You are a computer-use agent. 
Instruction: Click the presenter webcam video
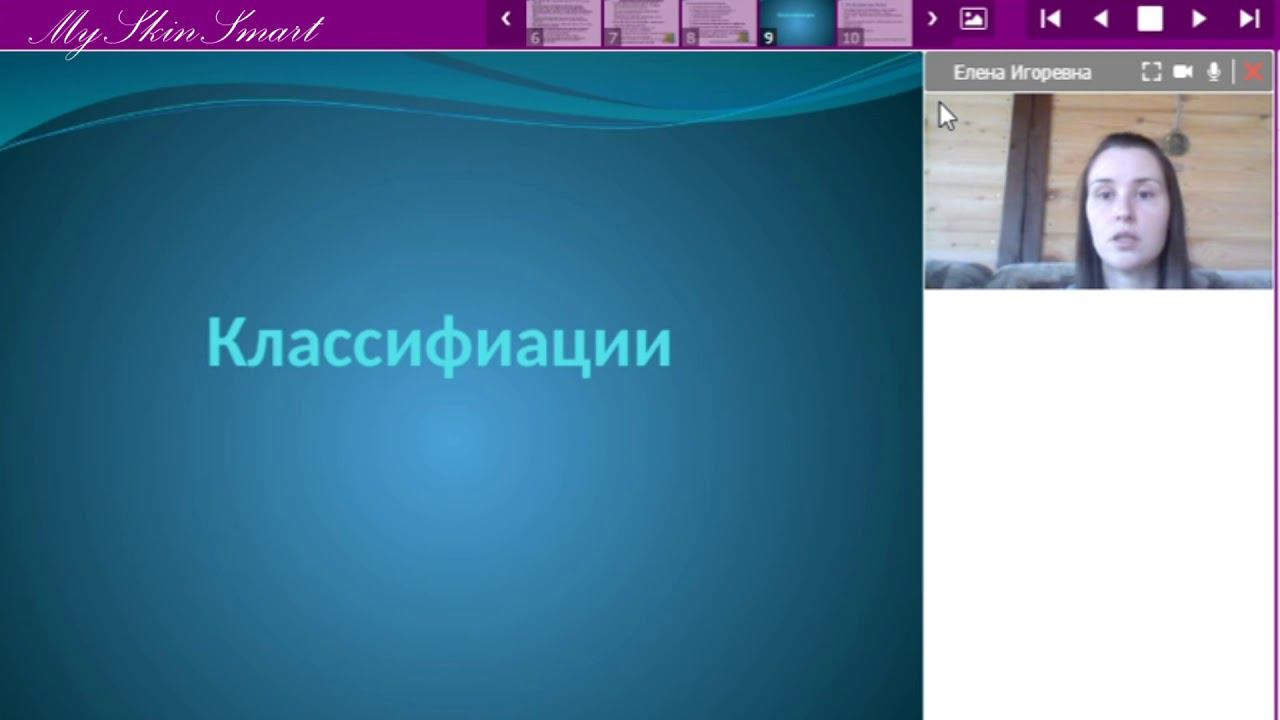1098,191
